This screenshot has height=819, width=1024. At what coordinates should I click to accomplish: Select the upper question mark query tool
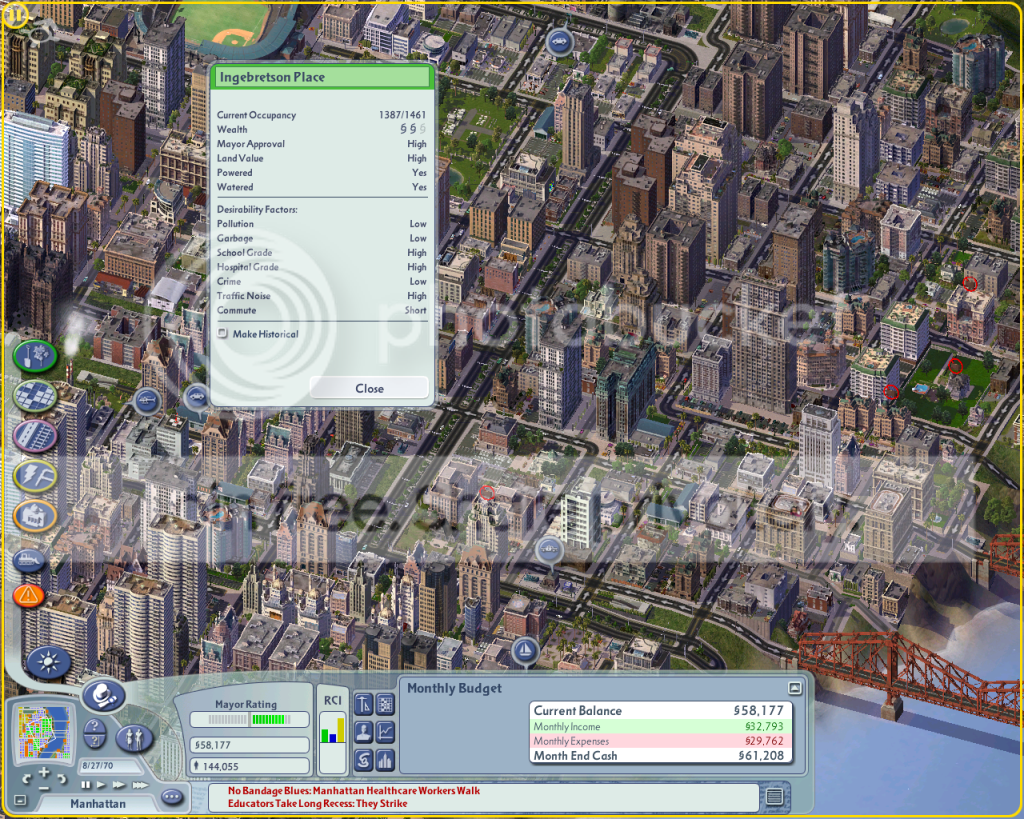(95, 726)
